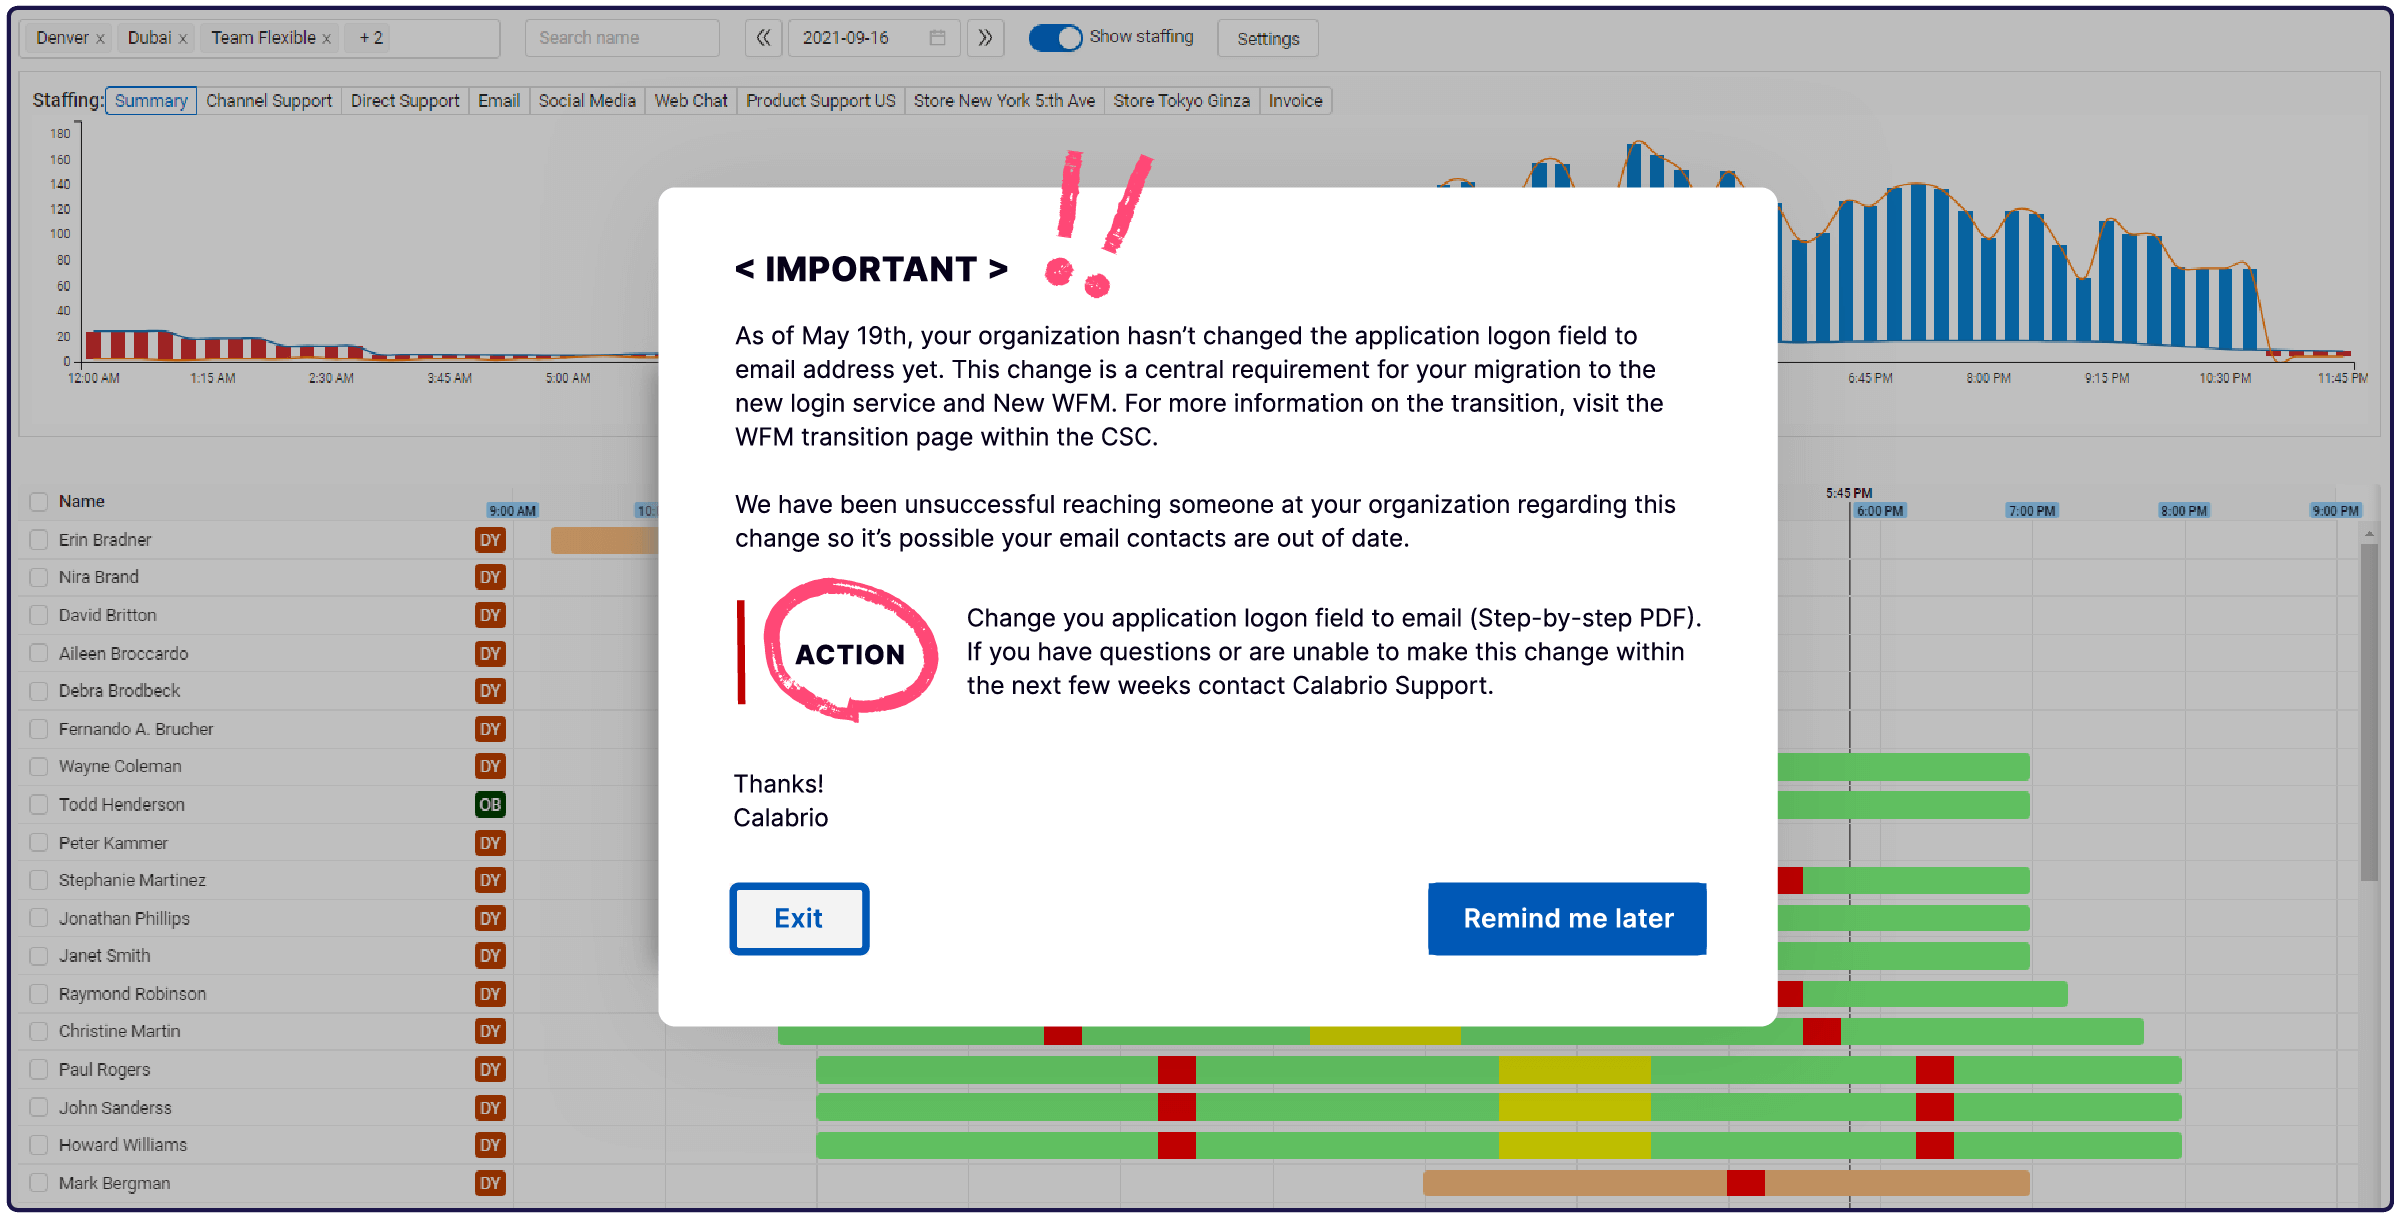Click the DY badge for Stephanie Martinez
2400x1220 pixels.
[490, 880]
